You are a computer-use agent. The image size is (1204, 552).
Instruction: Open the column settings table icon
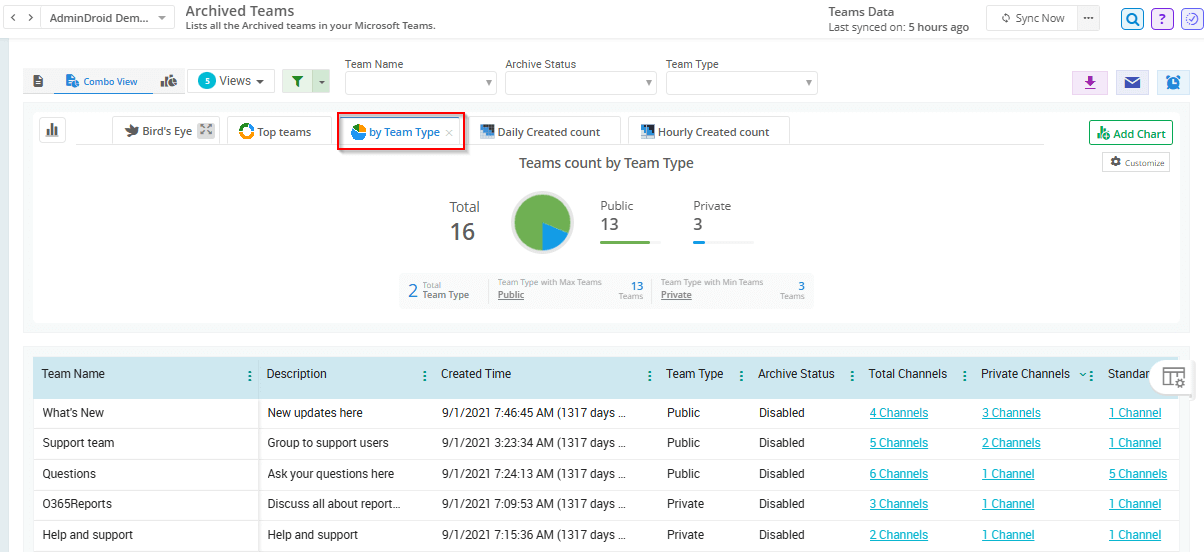tap(1174, 377)
